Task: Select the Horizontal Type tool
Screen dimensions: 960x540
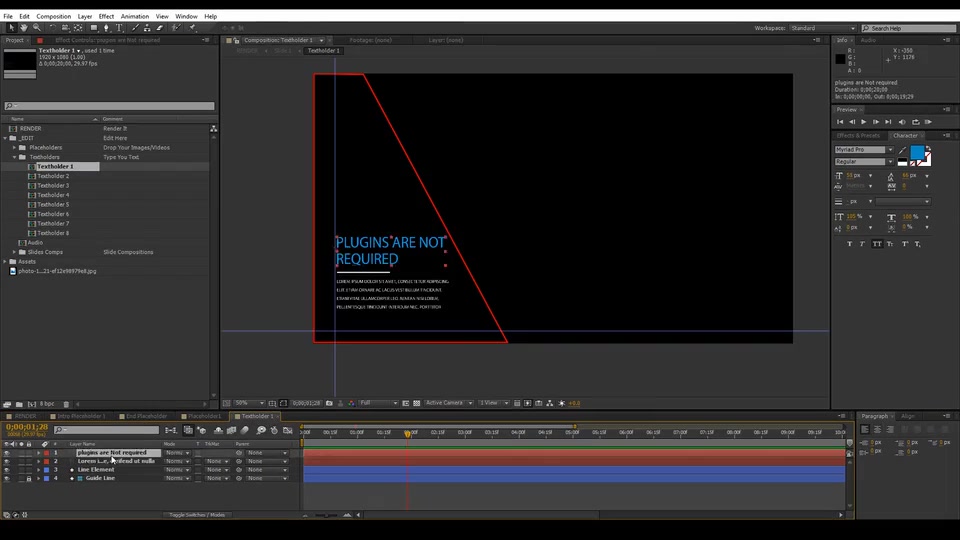Action: click(119, 28)
